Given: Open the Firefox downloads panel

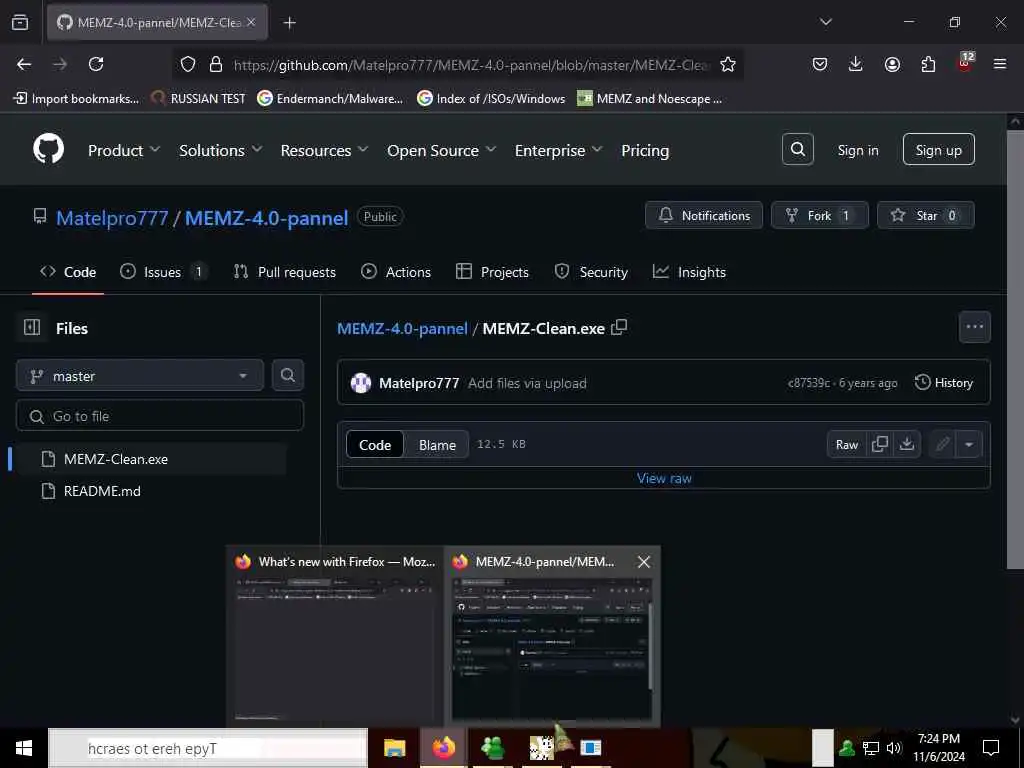Looking at the screenshot, I should pos(856,64).
